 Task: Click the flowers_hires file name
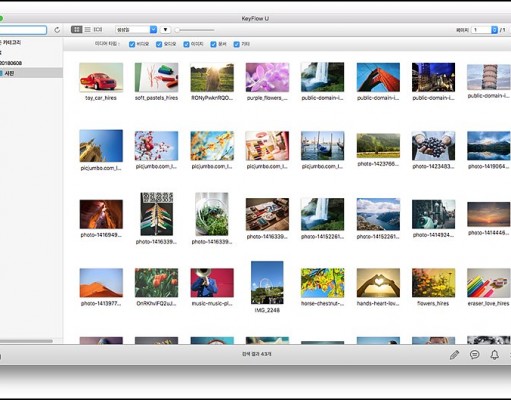tap(433, 304)
